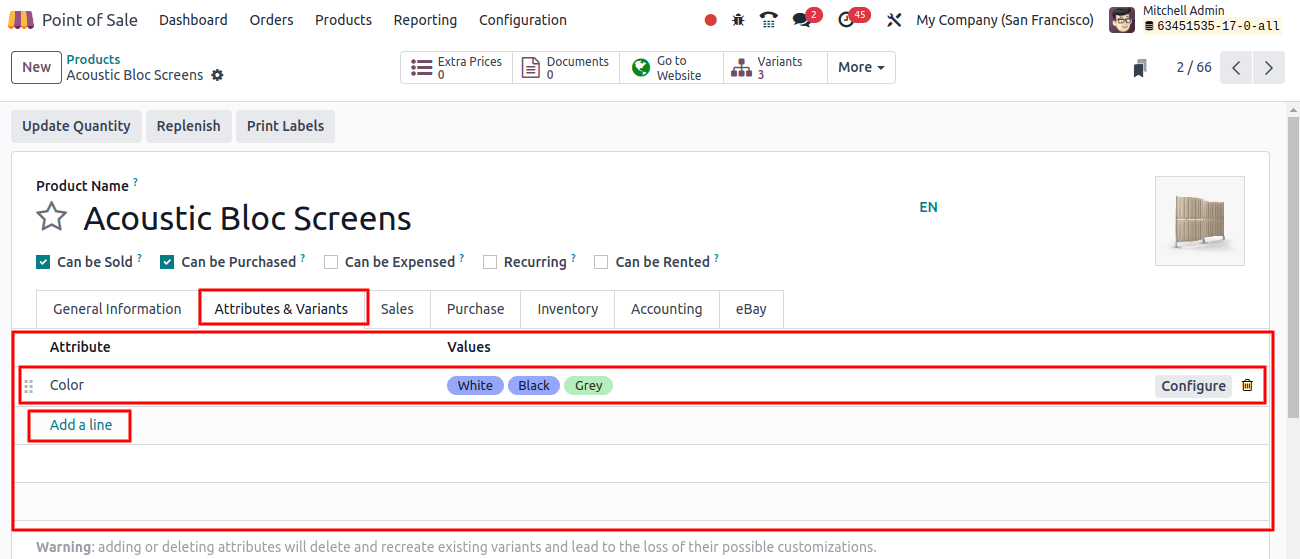Select the Grey color tag
Viewport: 1300px width, 559px height.
coord(588,385)
